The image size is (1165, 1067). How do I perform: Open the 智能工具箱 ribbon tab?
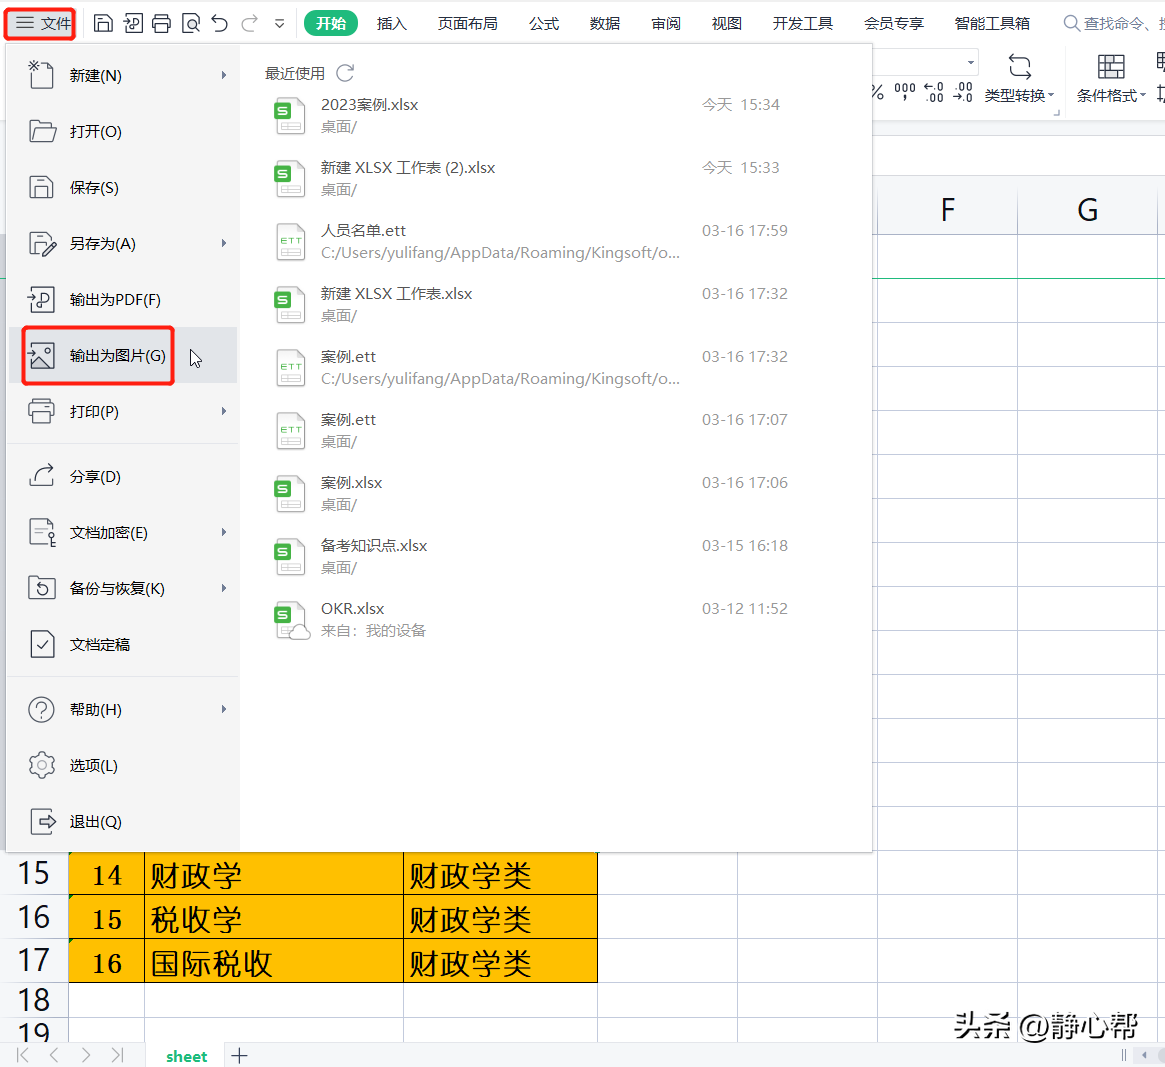point(992,24)
